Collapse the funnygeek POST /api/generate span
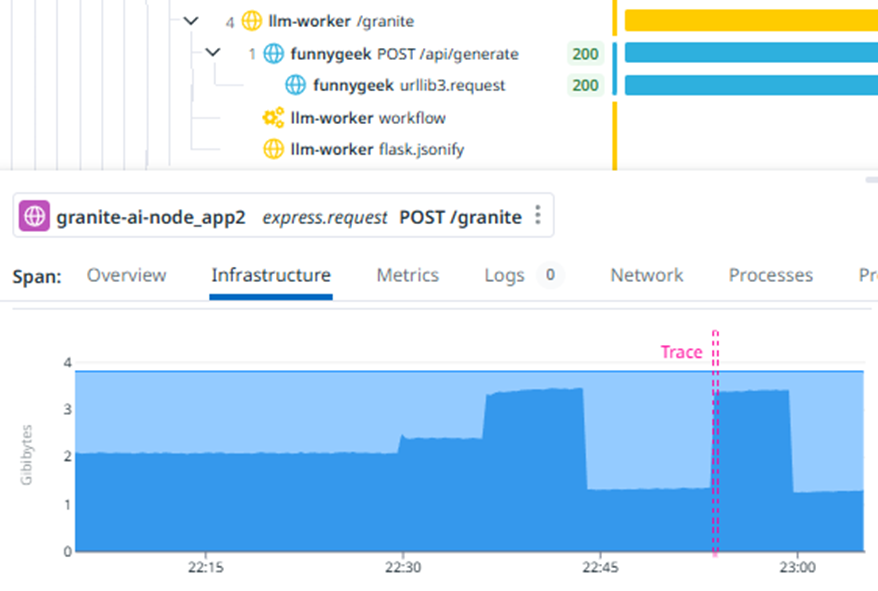878x591 pixels. tap(213, 53)
